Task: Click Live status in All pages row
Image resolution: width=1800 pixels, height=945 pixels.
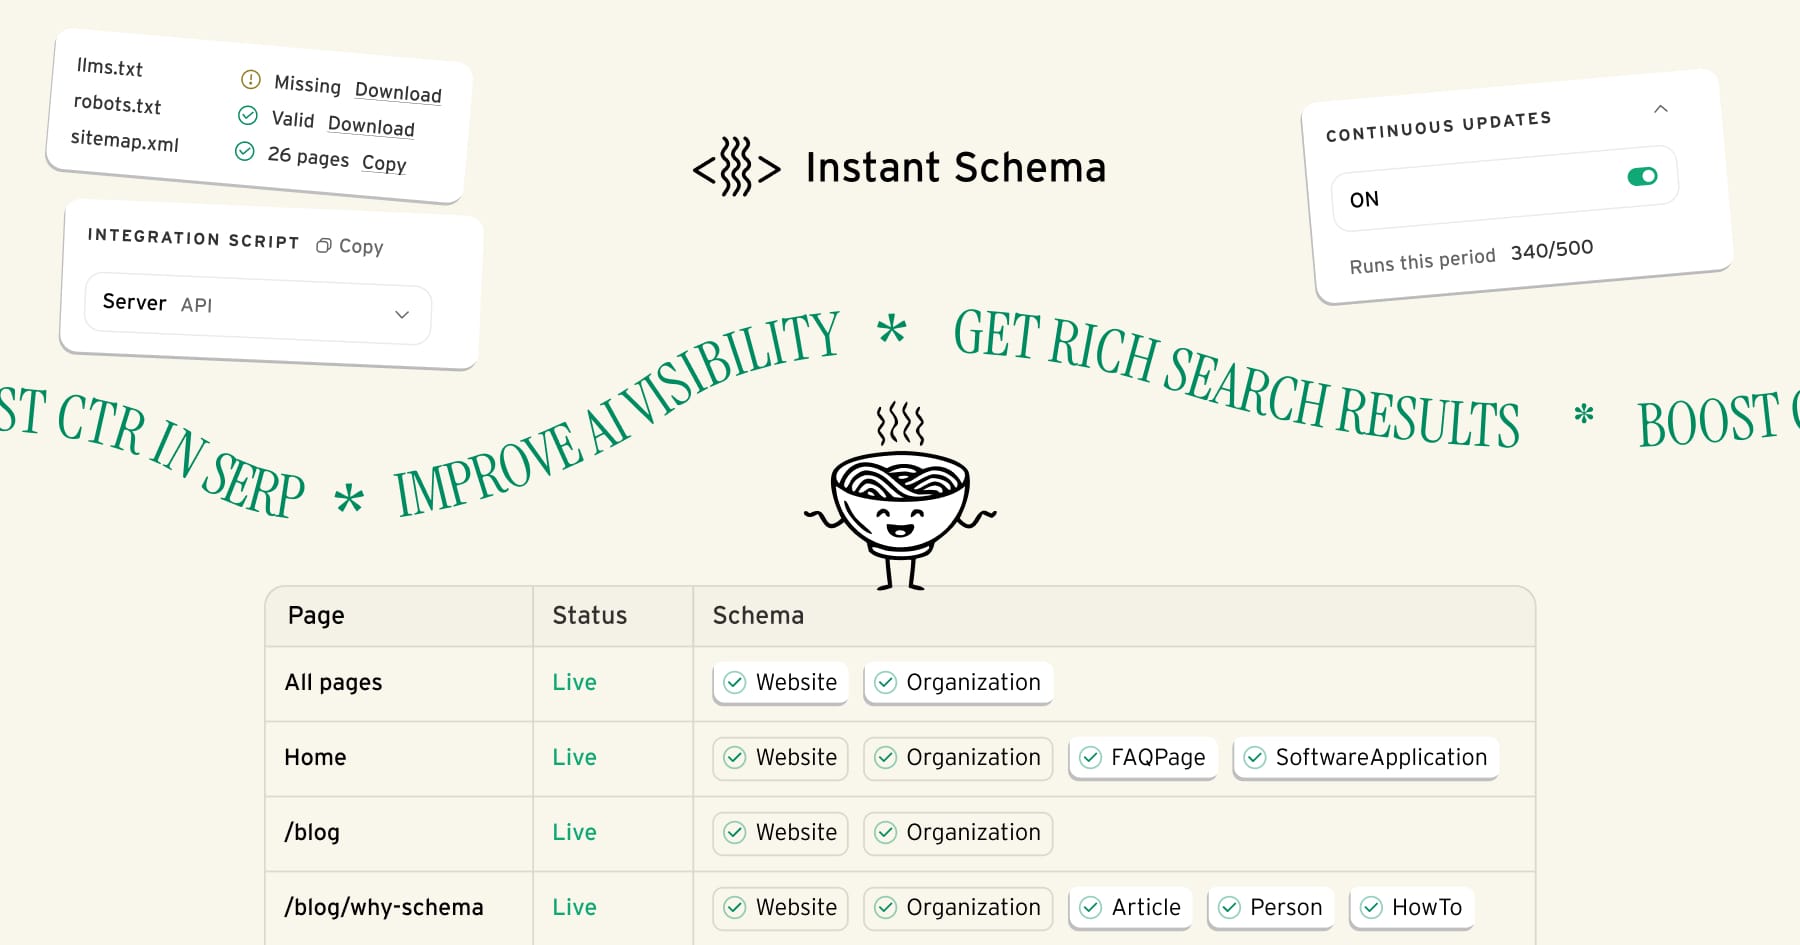Action: (574, 682)
